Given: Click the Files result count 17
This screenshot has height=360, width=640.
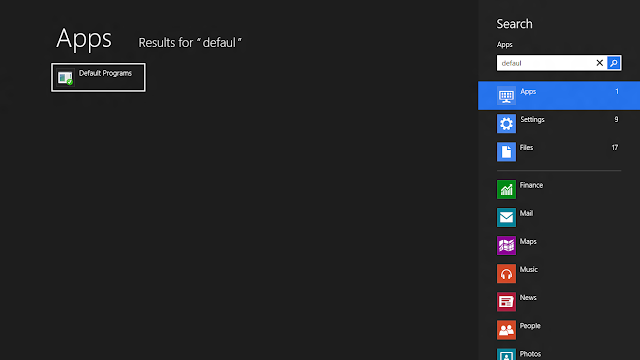Looking at the screenshot, I should pyautogui.click(x=615, y=148).
